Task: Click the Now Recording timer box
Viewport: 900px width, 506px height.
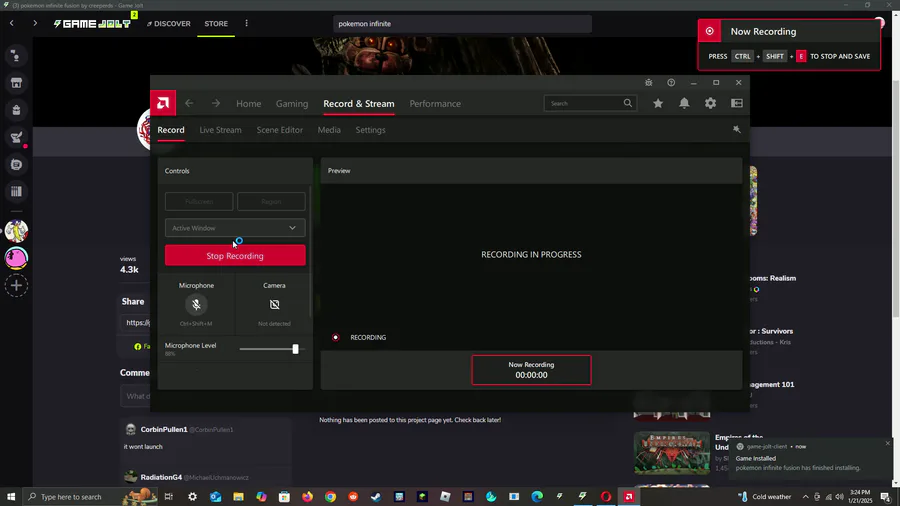Action: coord(531,370)
